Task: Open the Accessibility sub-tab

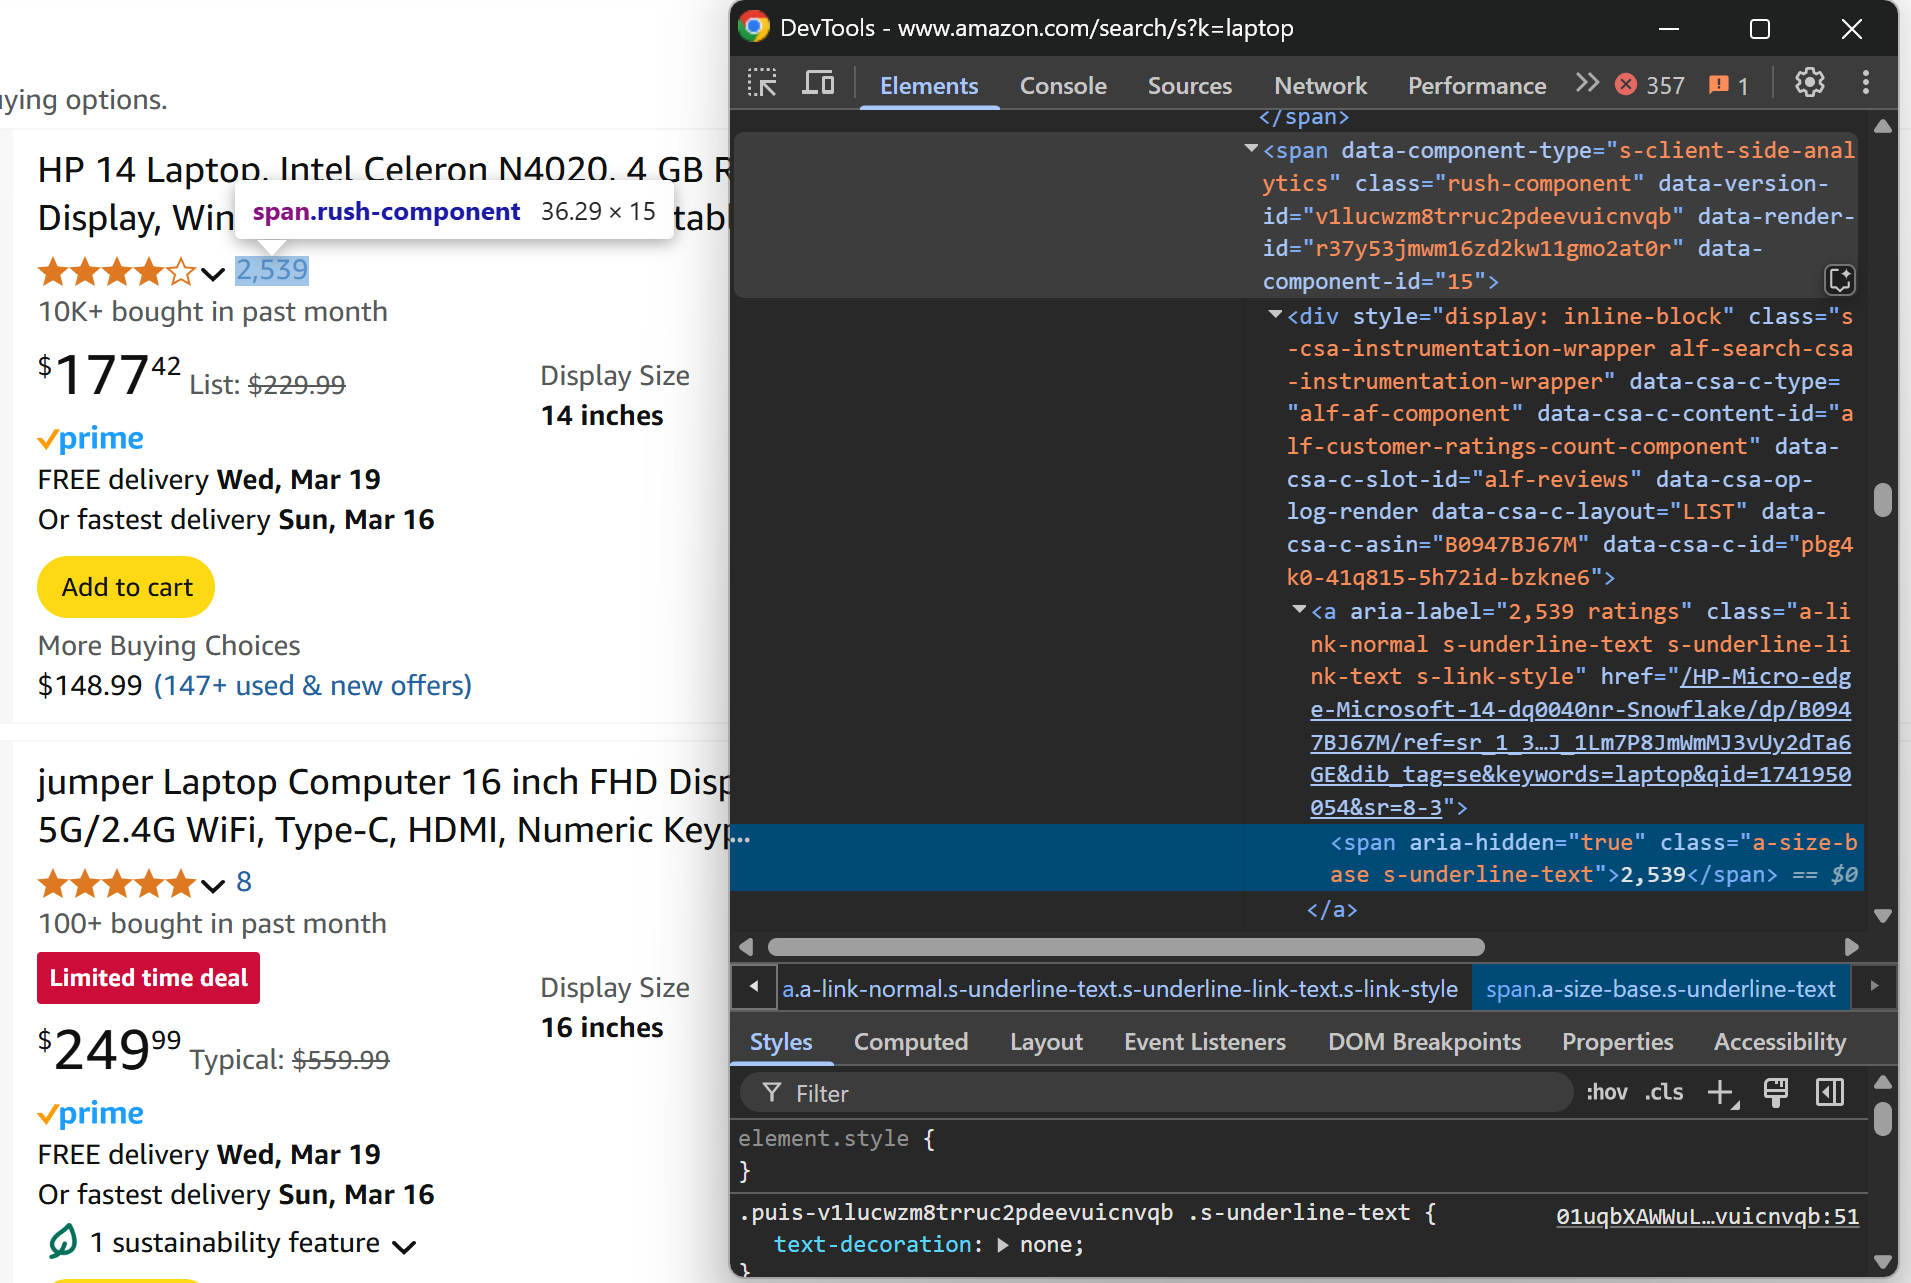Action: (x=1780, y=1042)
